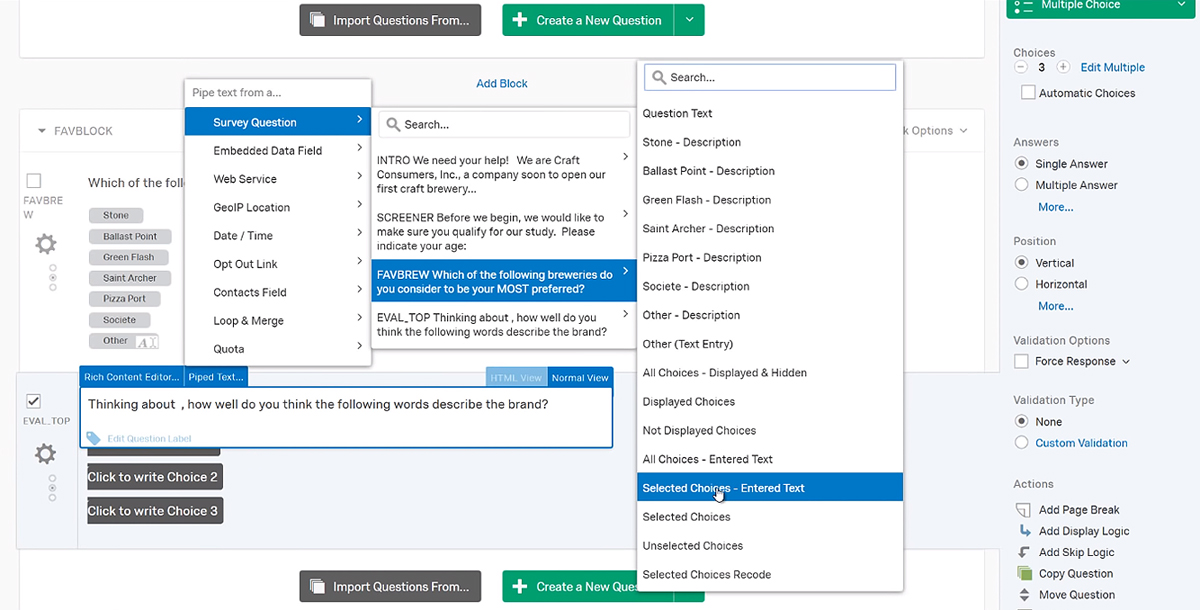Viewport: 1200px width, 610px height.
Task: Select the Multiple Answer radio button
Action: click(1021, 184)
